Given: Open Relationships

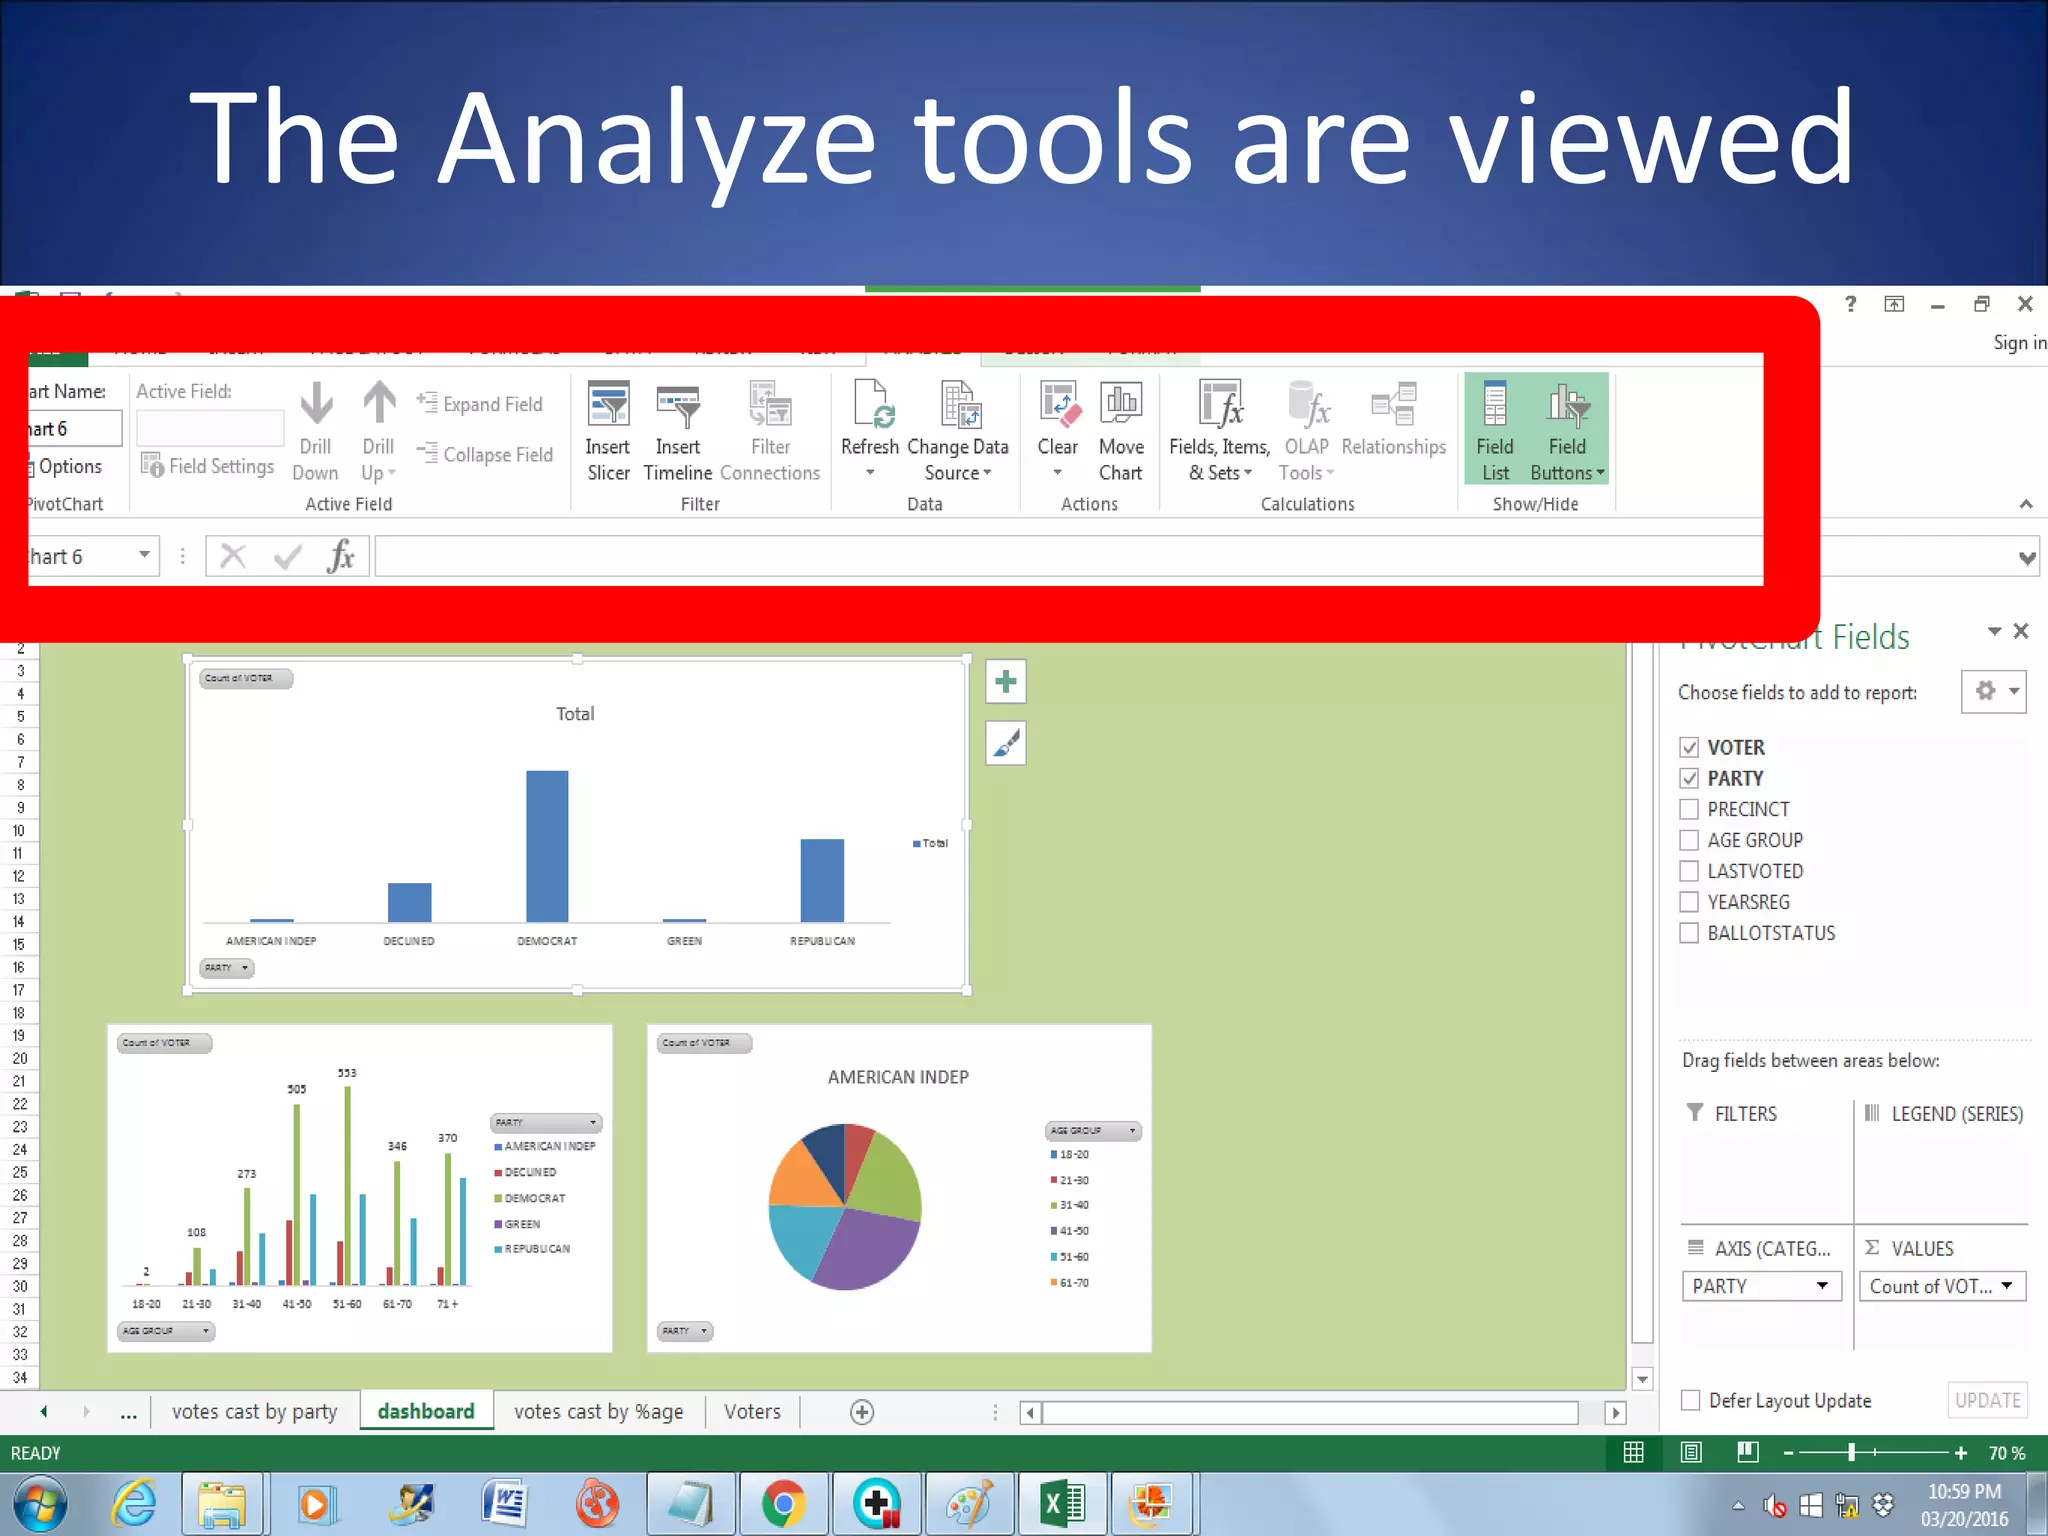Looking at the screenshot, I should [x=1394, y=420].
